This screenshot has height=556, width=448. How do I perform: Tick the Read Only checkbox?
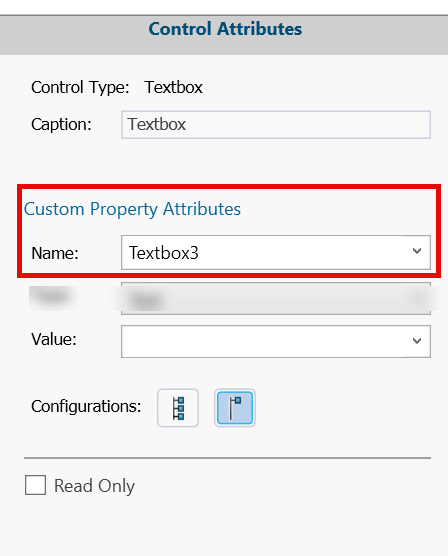click(x=35, y=485)
